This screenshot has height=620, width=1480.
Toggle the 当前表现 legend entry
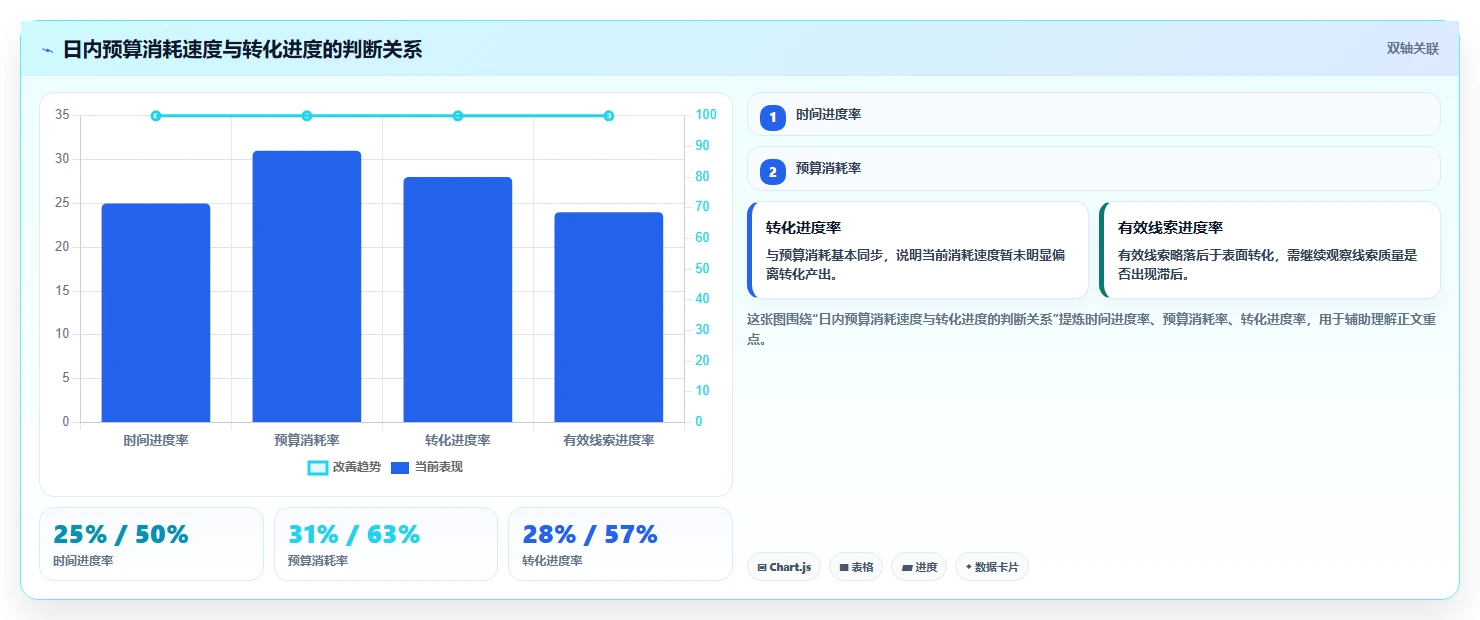click(x=426, y=467)
